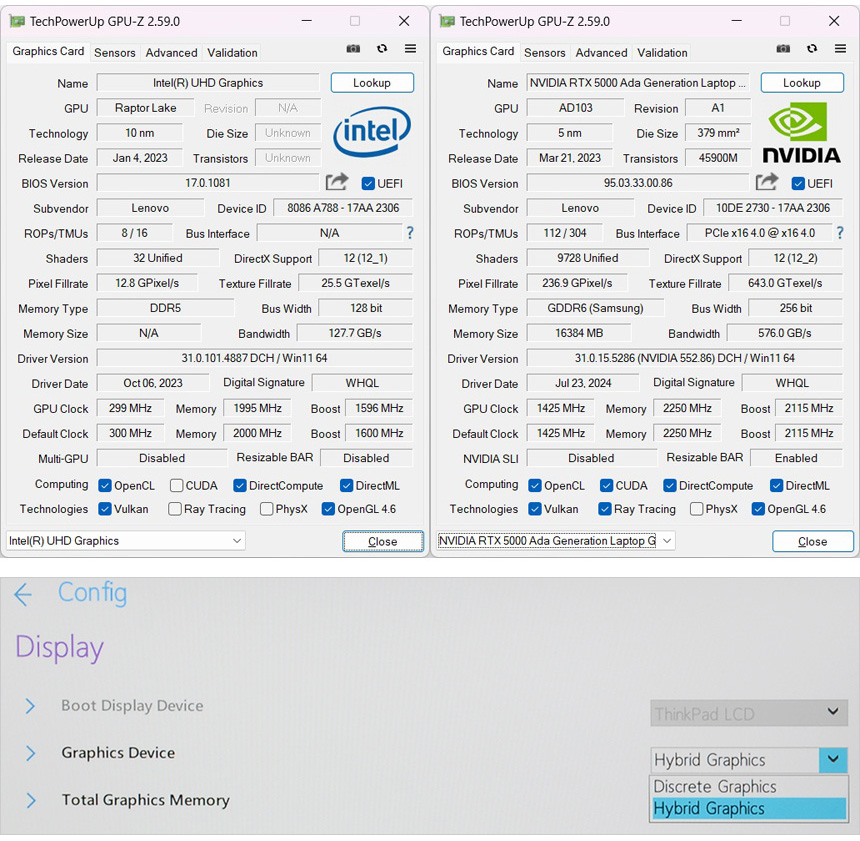
Task: Expand the Graphics Device row chevron
Action: pyautogui.click(x=30, y=753)
